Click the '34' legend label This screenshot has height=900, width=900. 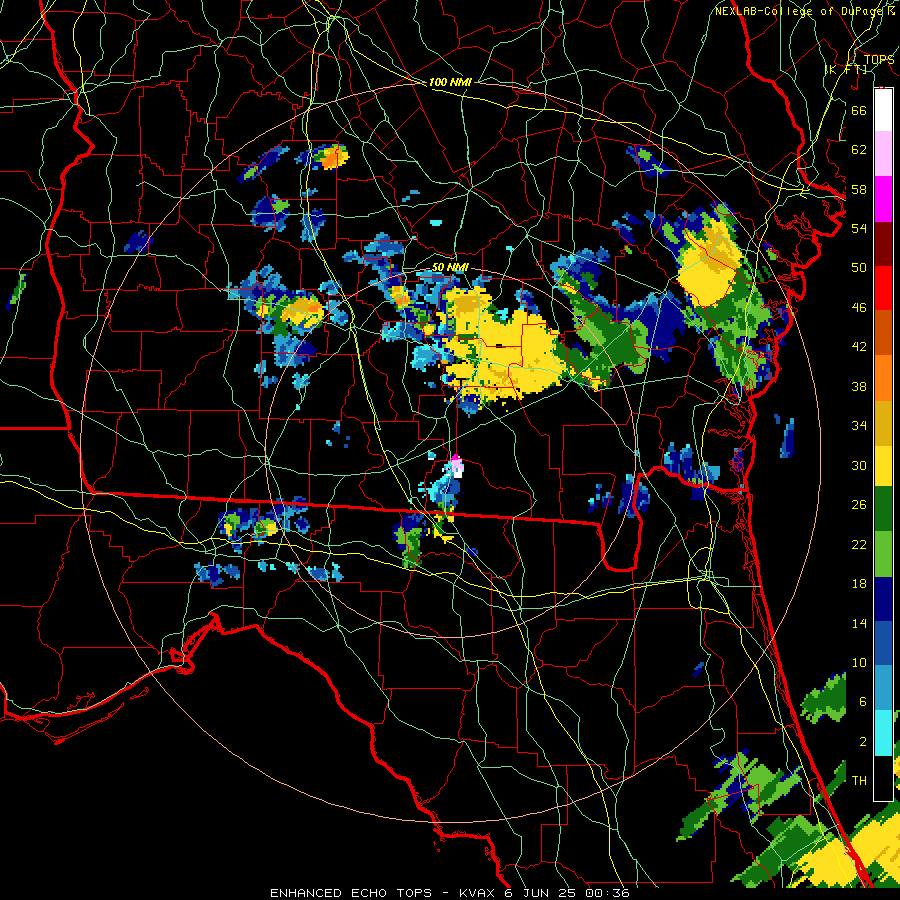(x=859, y=426)
